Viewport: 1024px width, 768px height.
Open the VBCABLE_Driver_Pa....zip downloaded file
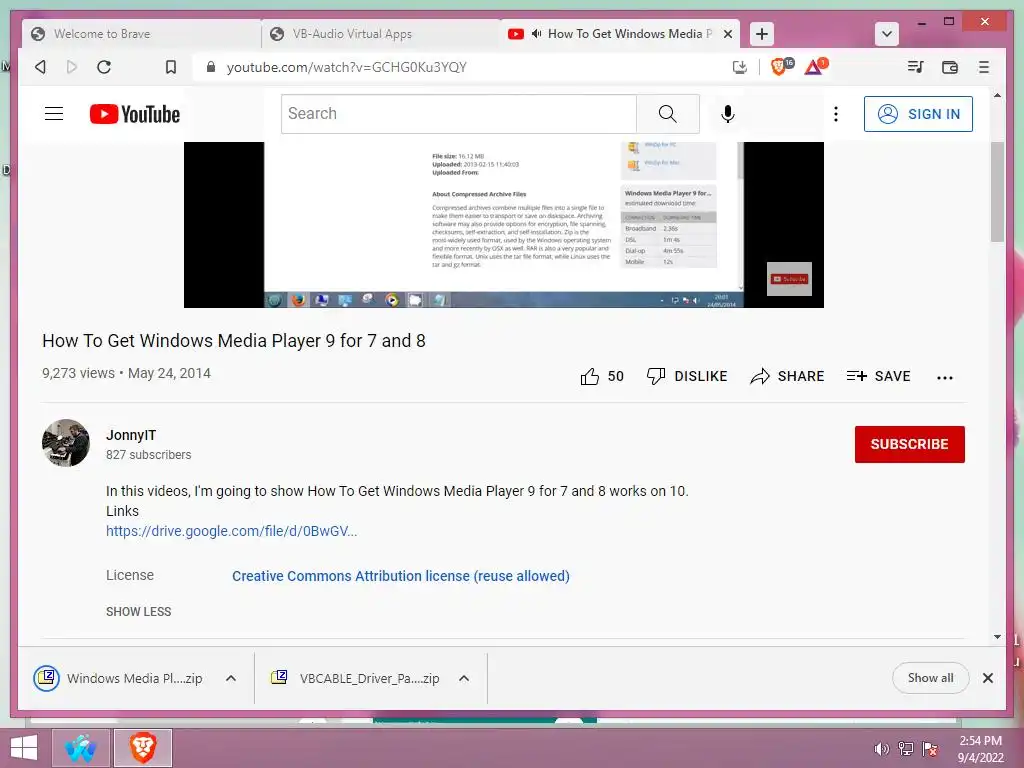[355, 678]
